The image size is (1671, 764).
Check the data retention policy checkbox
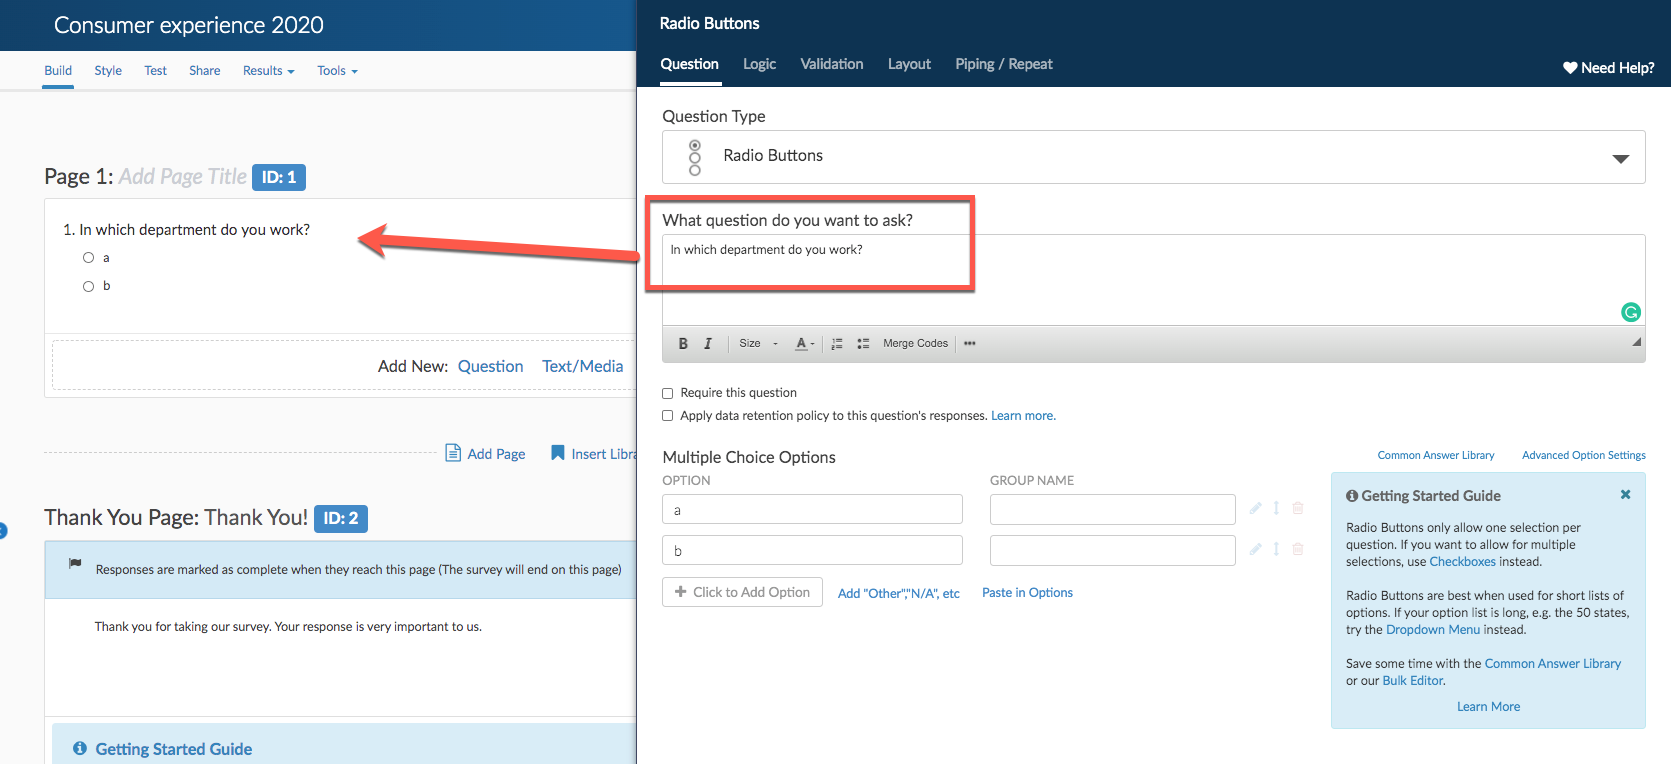coord(668,416)
